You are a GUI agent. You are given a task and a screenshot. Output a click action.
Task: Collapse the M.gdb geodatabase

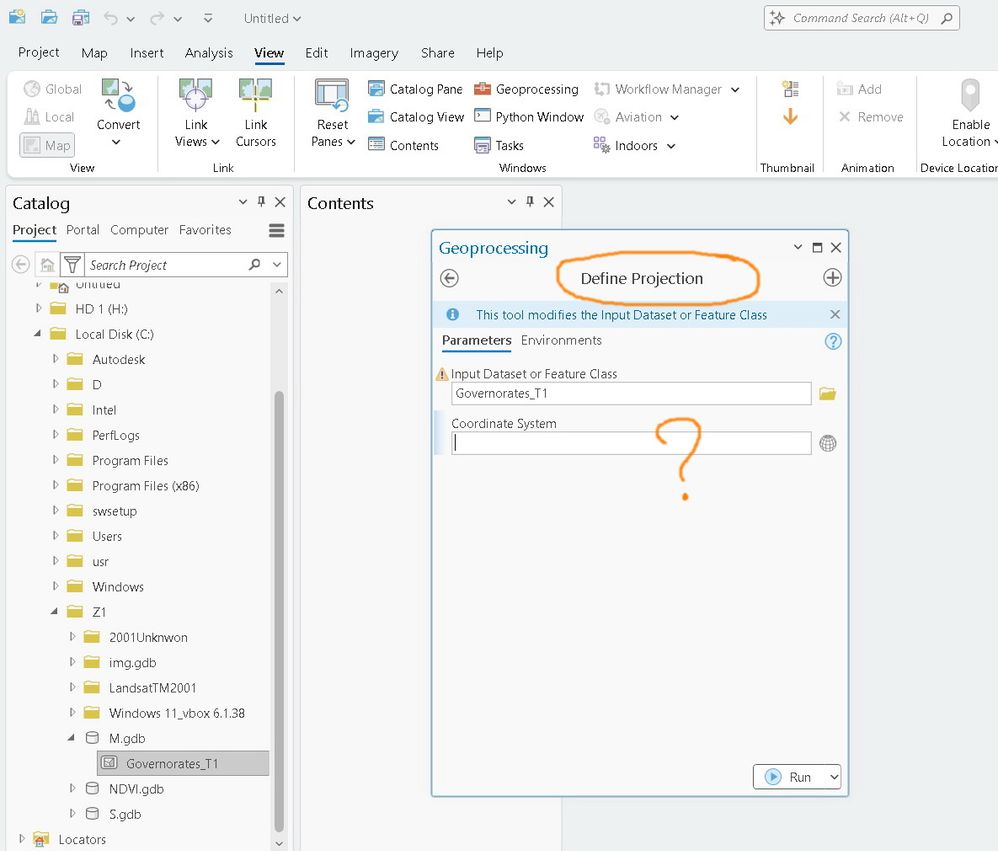click(x=71, y=738)
